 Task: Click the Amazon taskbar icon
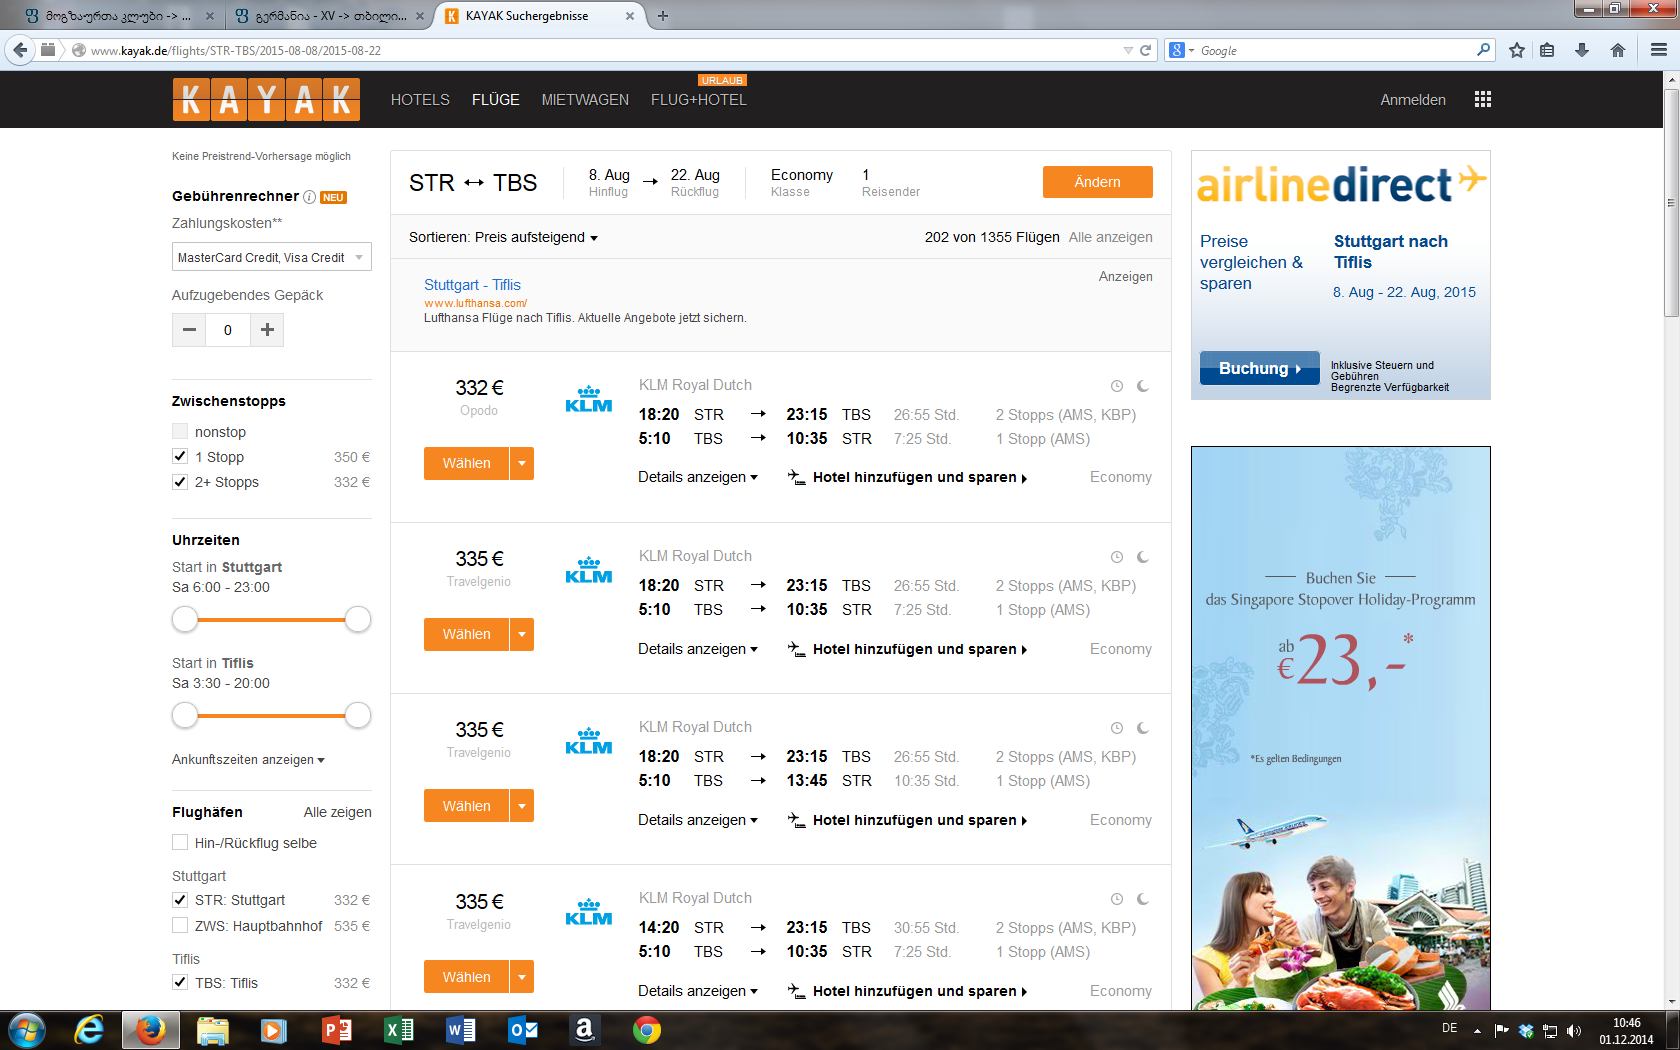pyautogui.click(x=585, y=1030)
